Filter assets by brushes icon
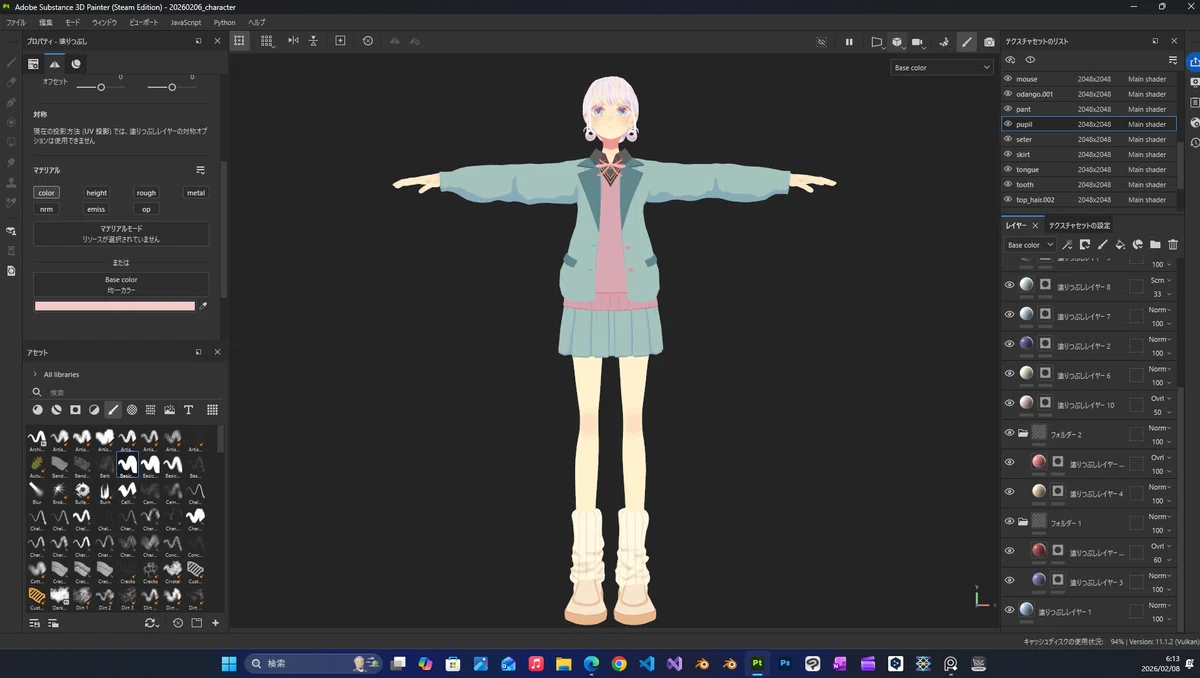Screen dimensions: 1200x678 click(x=113, y=410)
